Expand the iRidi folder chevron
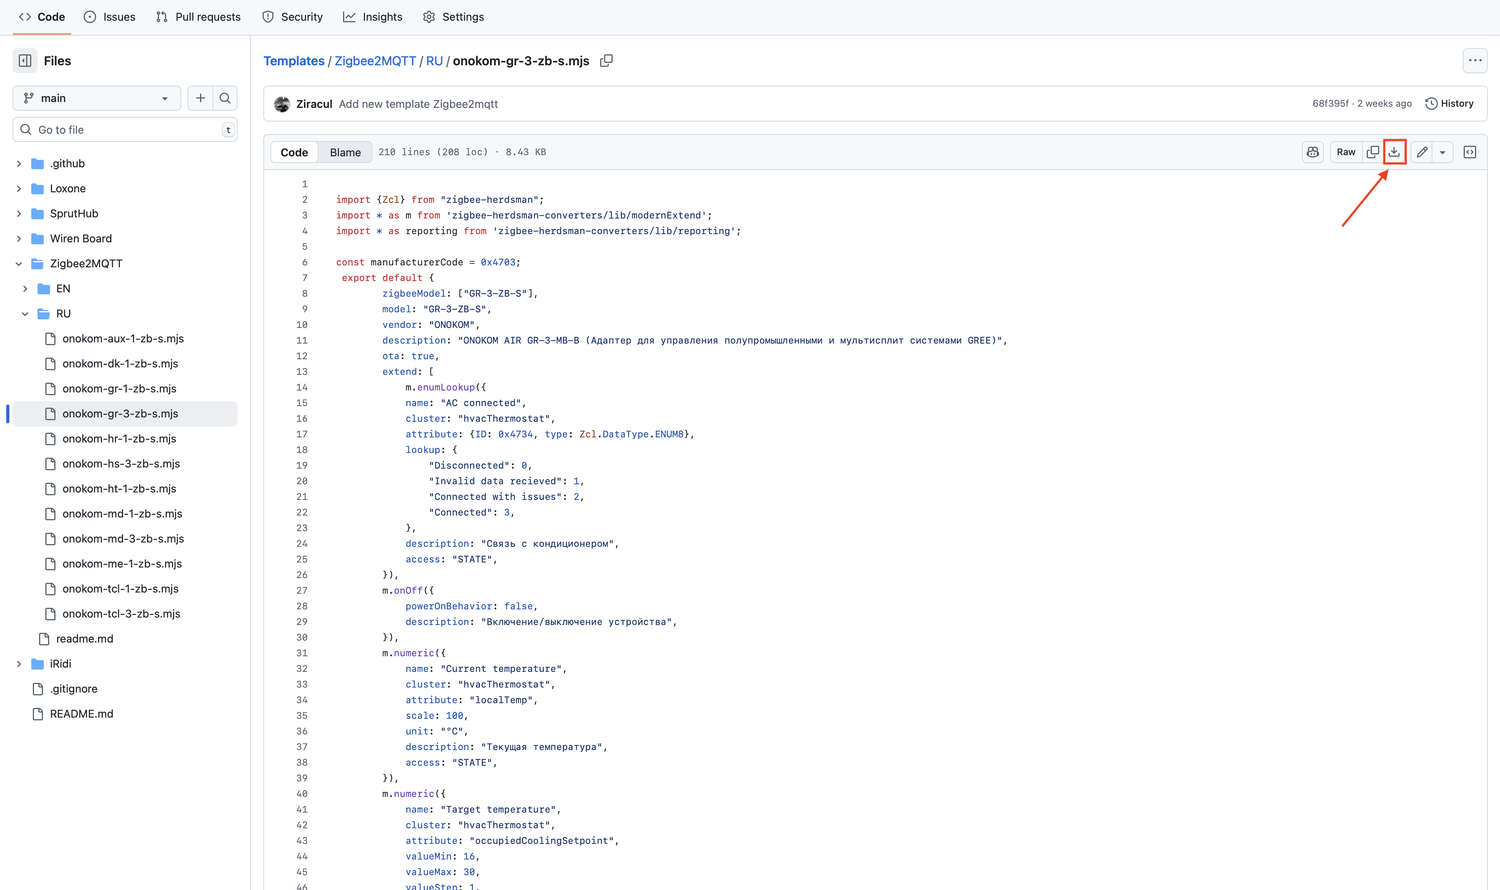The height and width of the screenshot is (890, 1500). click(x=19, y=664)
